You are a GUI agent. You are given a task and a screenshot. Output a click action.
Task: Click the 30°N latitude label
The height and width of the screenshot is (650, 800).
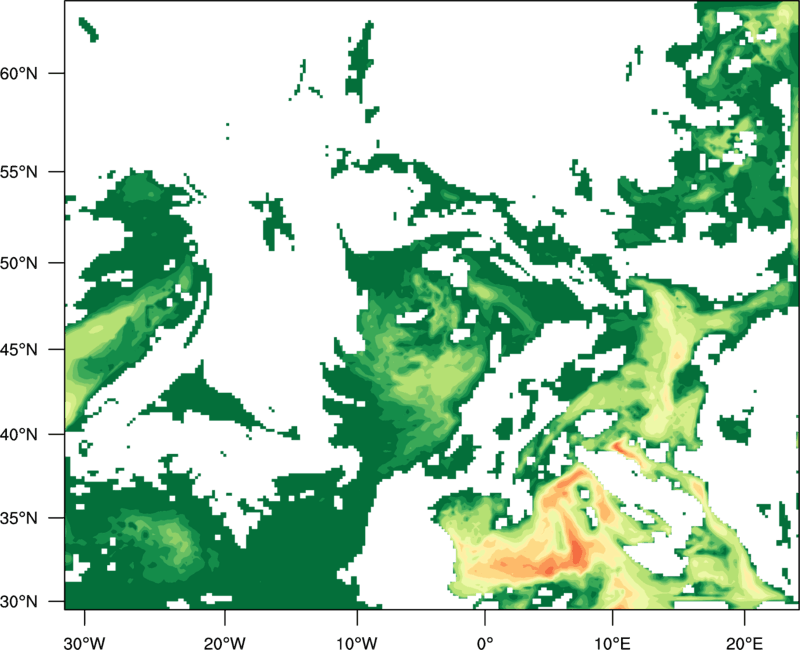click(x=19, y=602)
